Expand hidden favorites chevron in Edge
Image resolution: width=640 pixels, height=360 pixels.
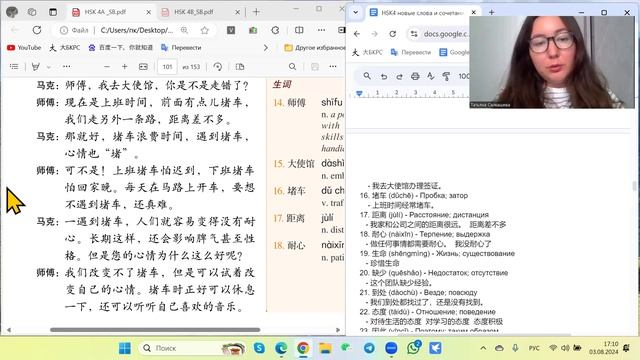(x=266, y=48)
